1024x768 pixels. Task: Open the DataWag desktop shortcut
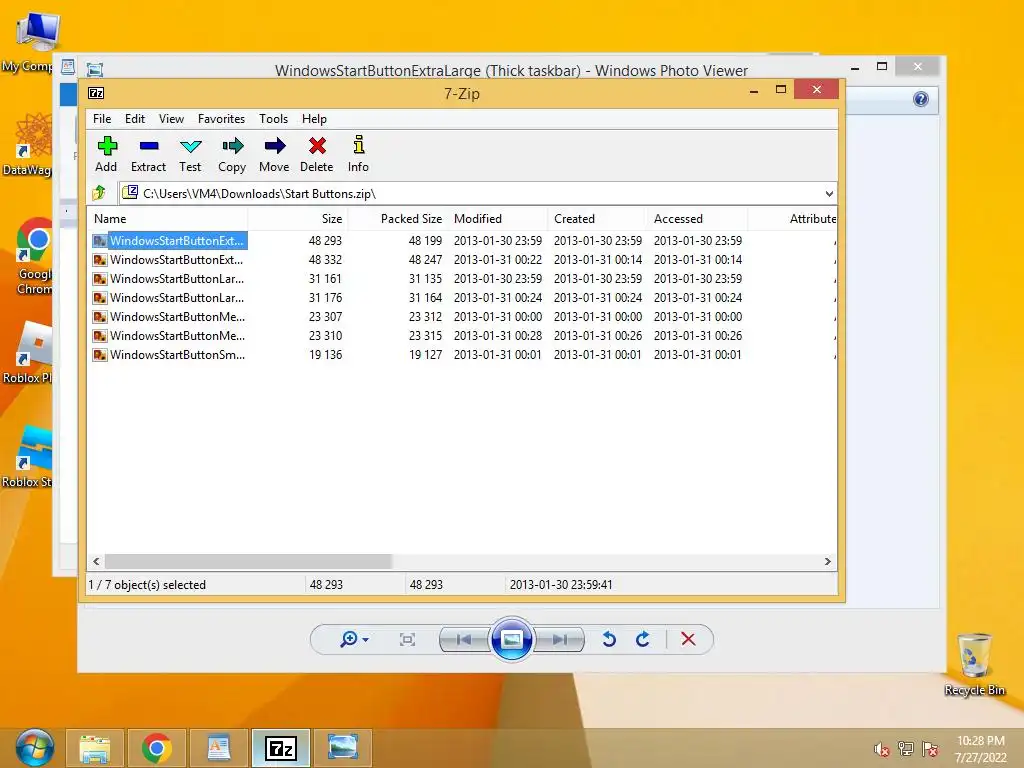coord(27,145)
